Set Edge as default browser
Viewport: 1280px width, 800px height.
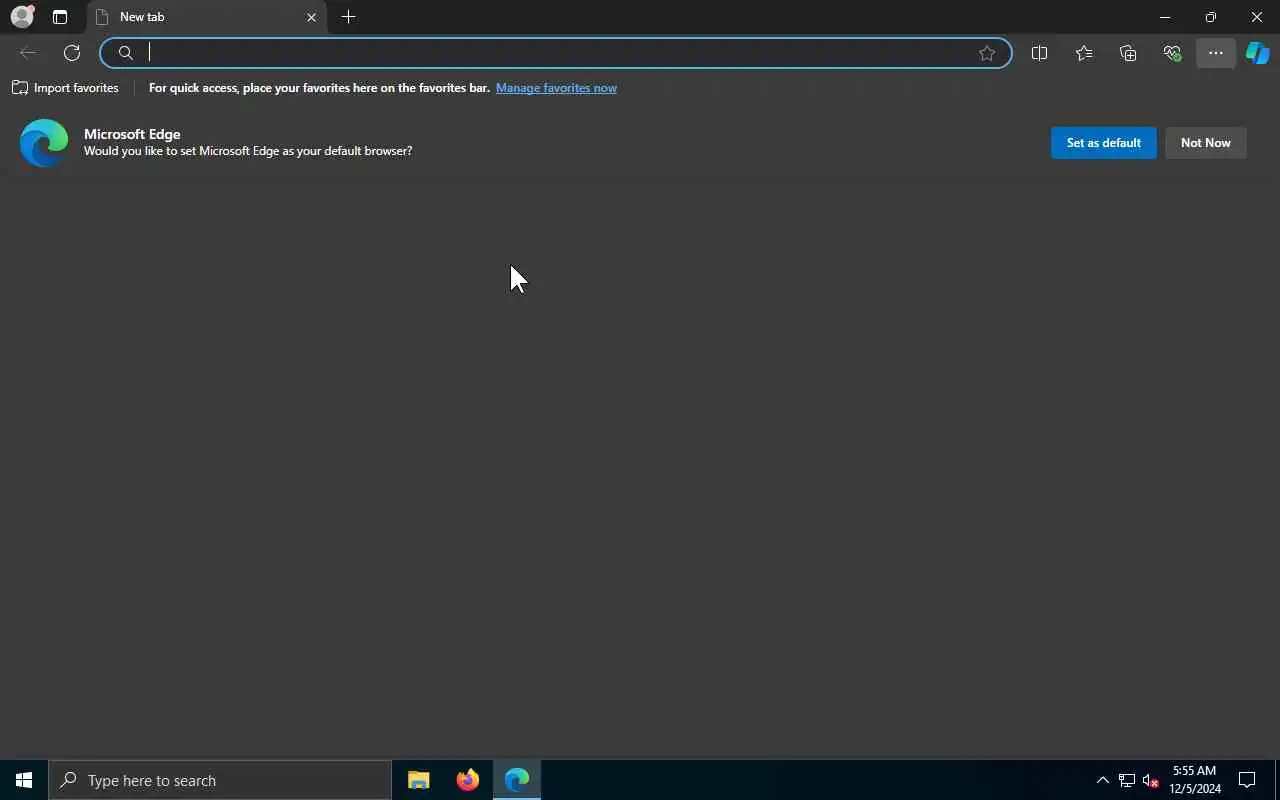pos(1103,143)
